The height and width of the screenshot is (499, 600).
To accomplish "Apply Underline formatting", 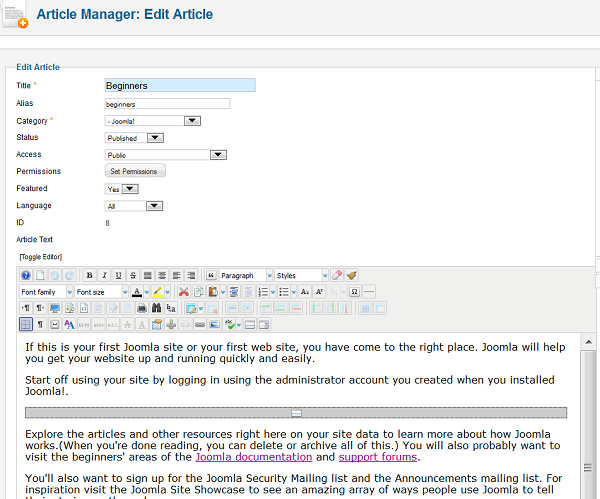I will coord(118,275).
